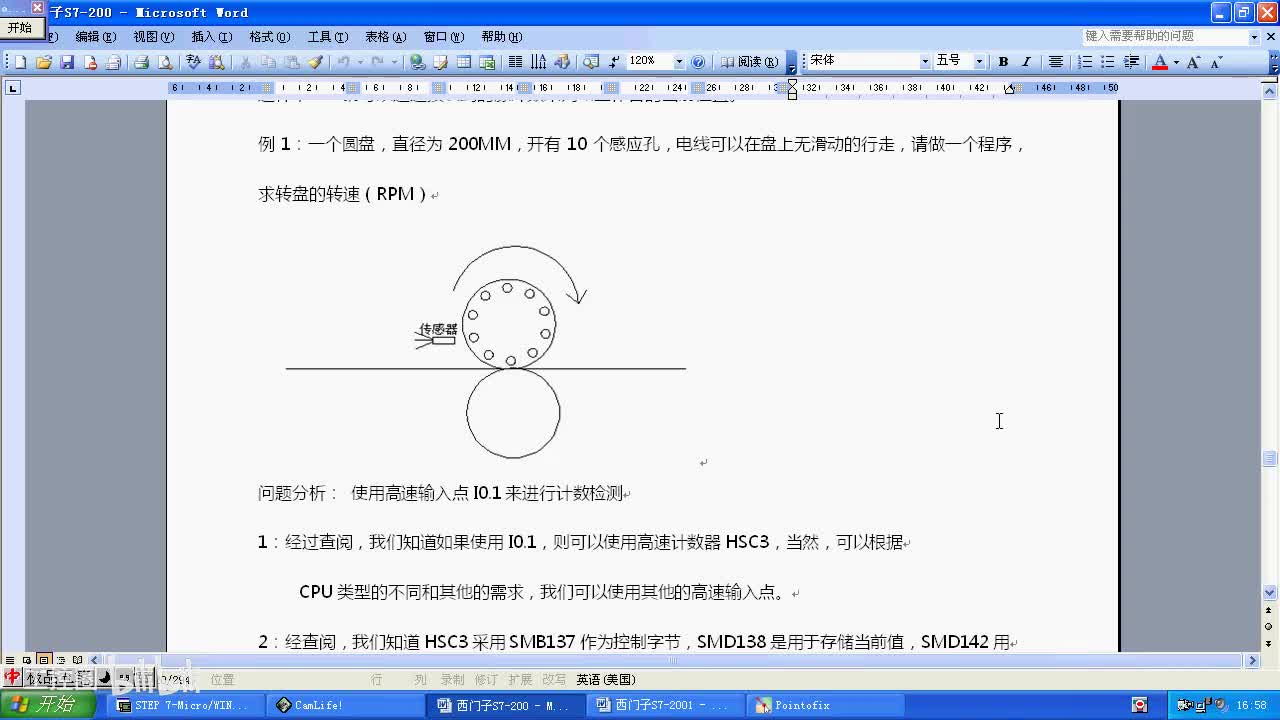Open the 视图 (View) menu
The width and height of the screenshot is (1280, 720).
153,37
